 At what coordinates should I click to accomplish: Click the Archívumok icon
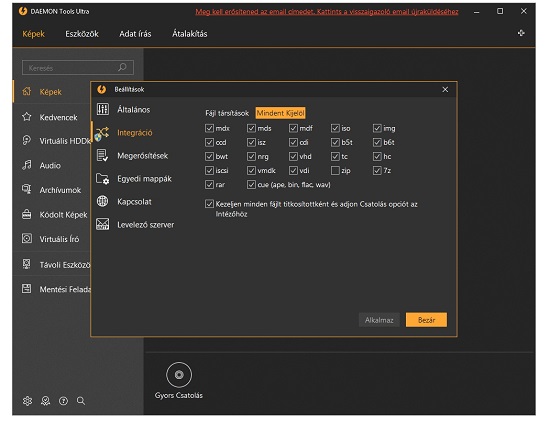click(27, 189)
